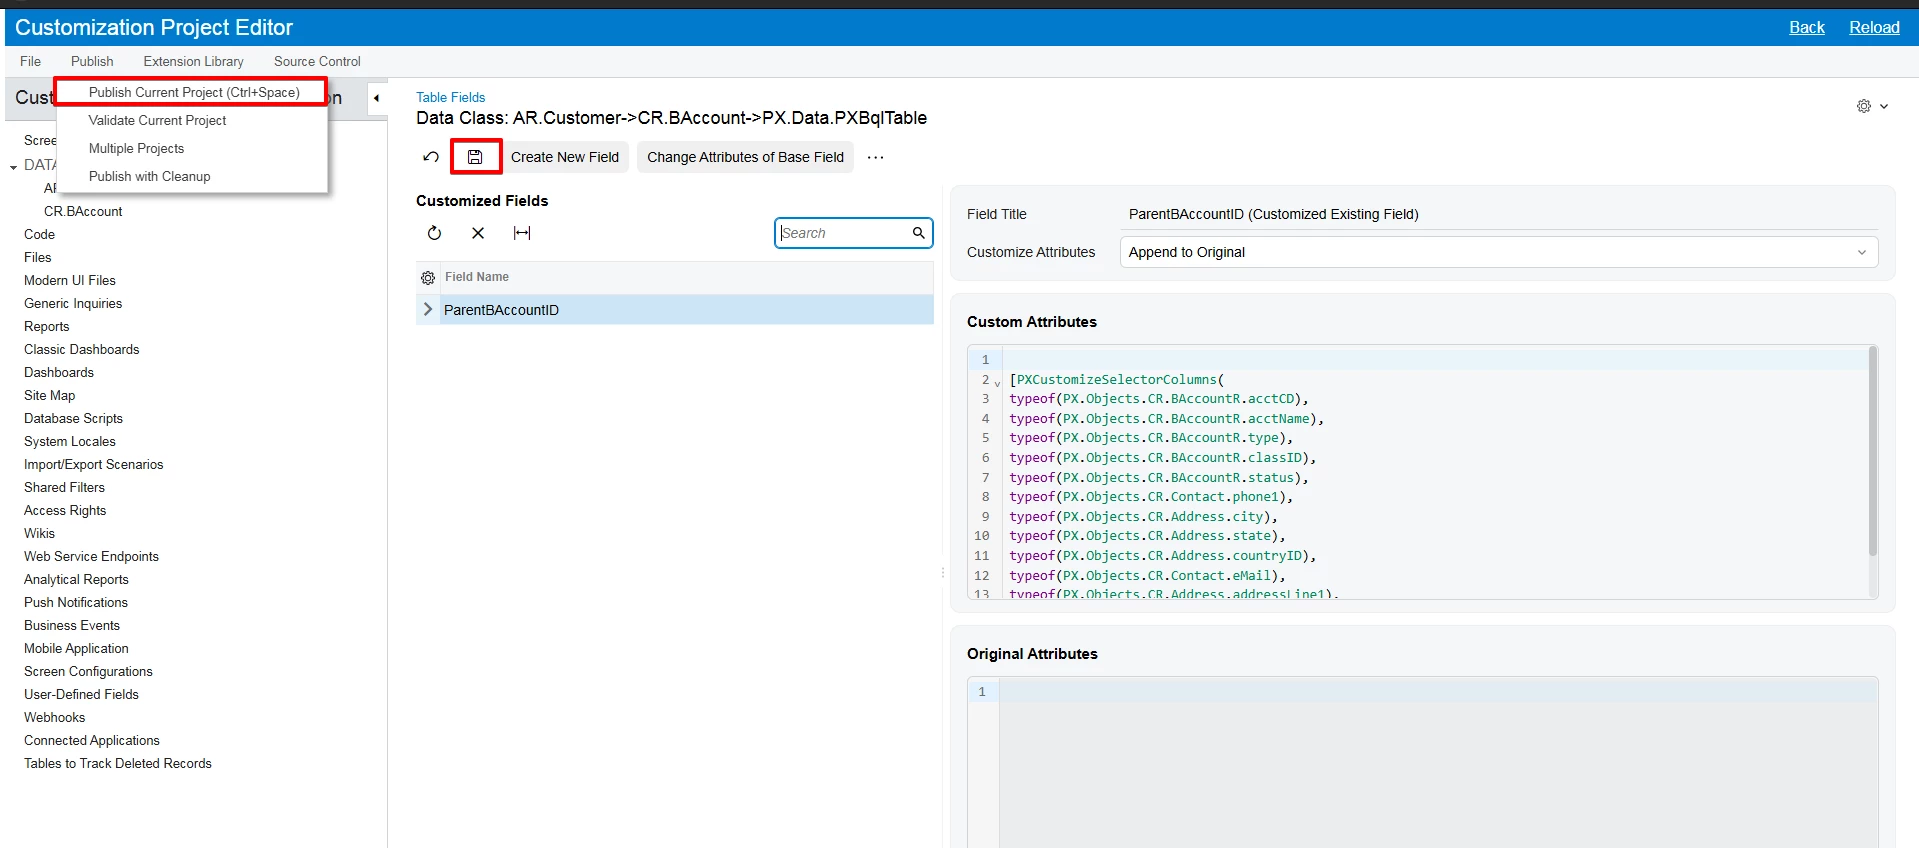Collapse the DATA tree node
The image size is (1919, 848).
(x=14, y=166)
